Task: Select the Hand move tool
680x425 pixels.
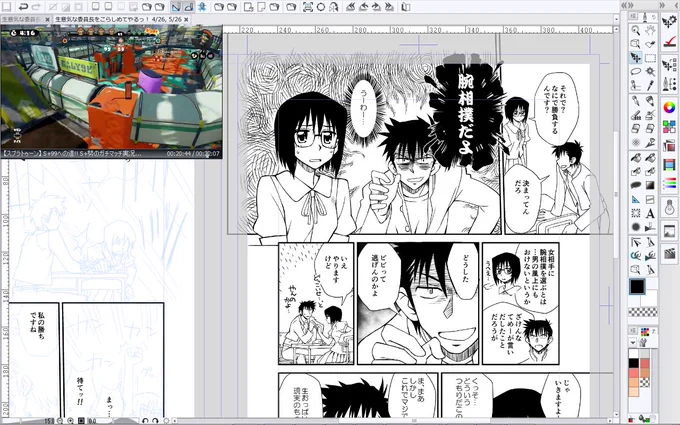Action: coord(650,30)
